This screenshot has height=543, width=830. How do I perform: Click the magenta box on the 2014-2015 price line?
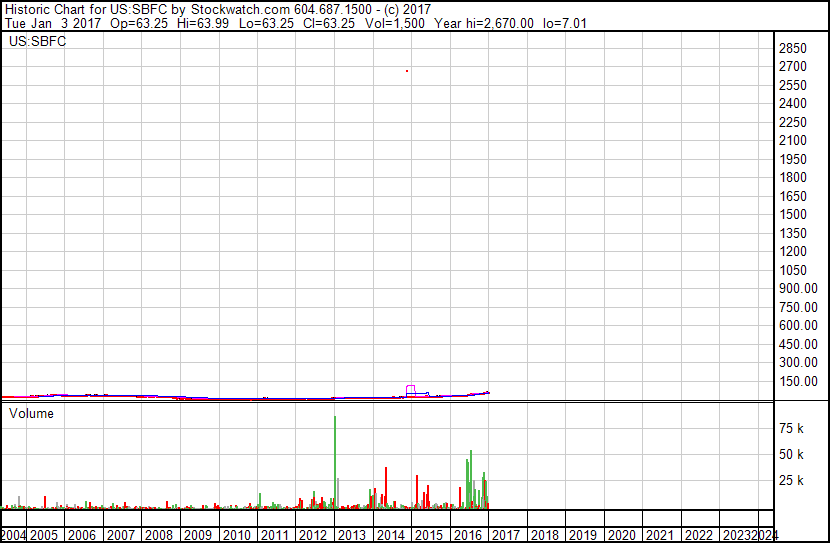410,391
